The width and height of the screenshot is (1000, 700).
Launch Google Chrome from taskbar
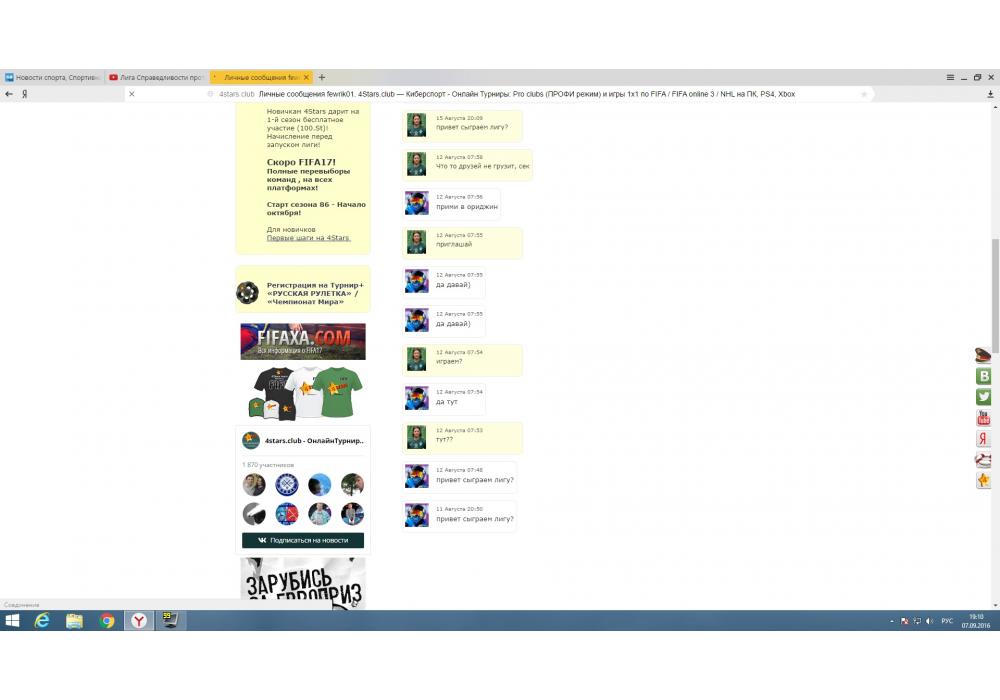tap(107, 621)
